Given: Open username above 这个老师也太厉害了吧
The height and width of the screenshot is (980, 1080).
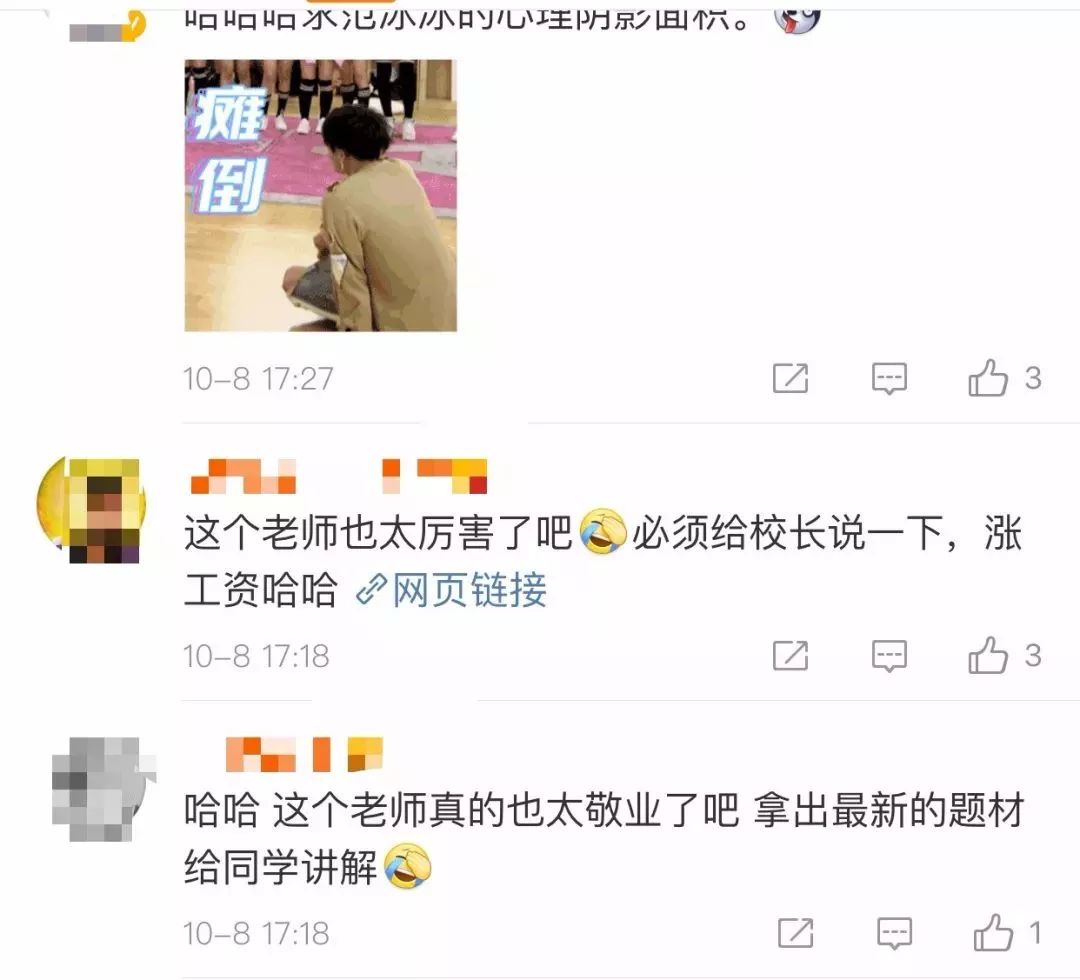Looking at the screenshot, I should pos(338,477).
